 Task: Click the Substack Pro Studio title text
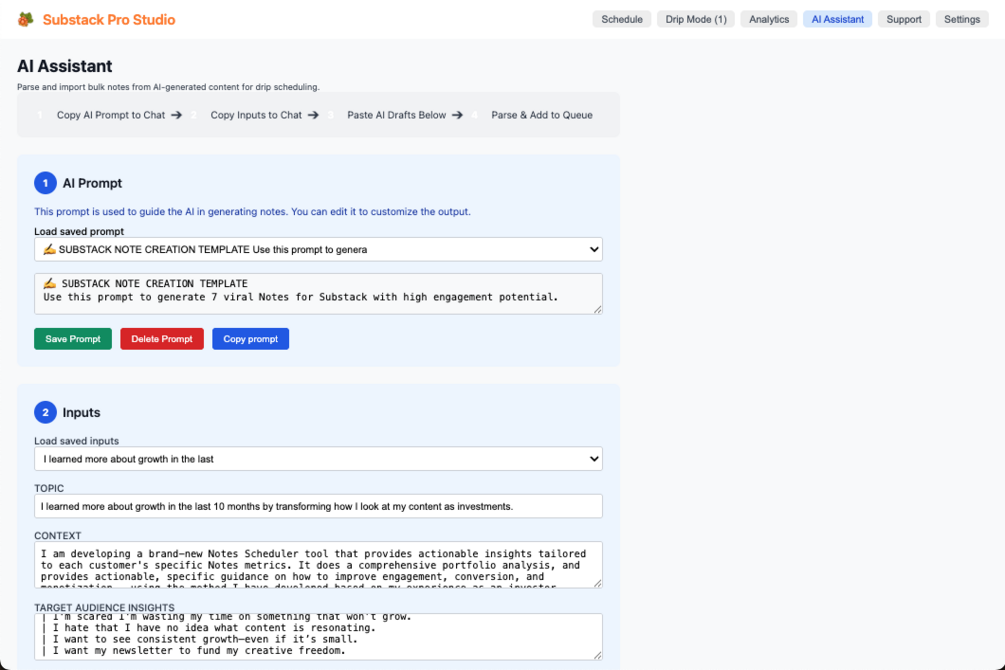click(109, 20)
